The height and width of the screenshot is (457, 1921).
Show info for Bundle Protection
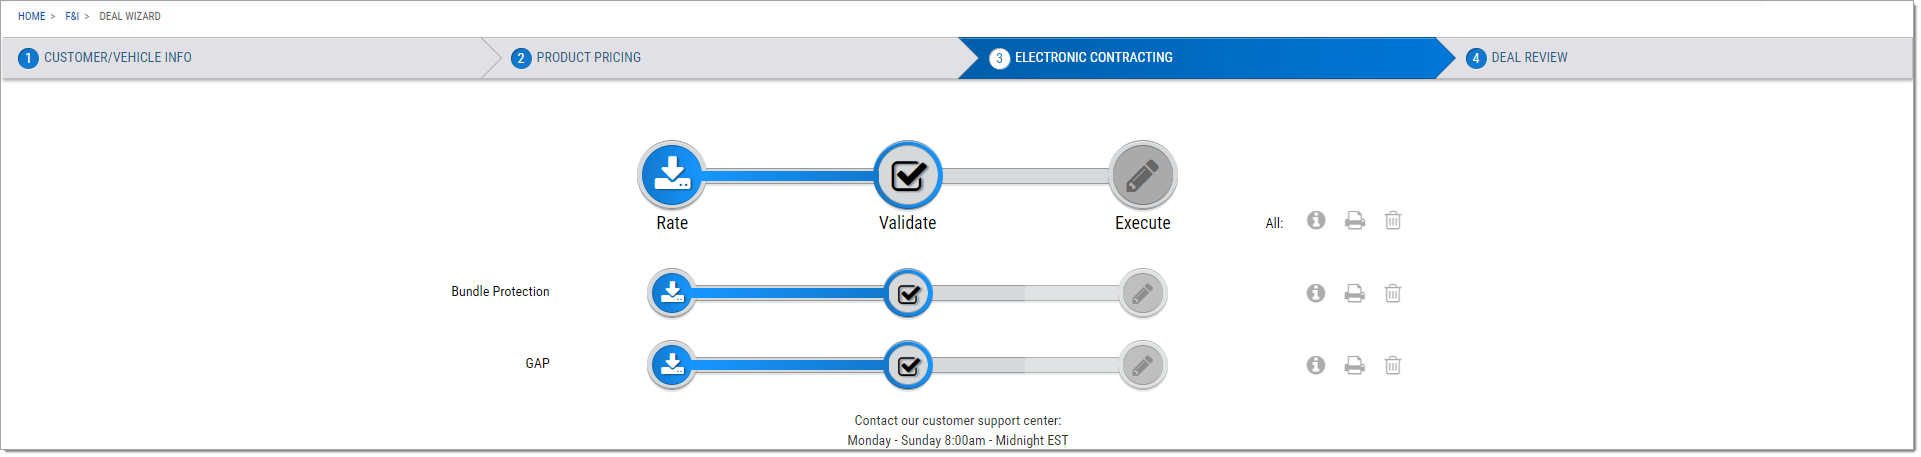click(1316, 293)
